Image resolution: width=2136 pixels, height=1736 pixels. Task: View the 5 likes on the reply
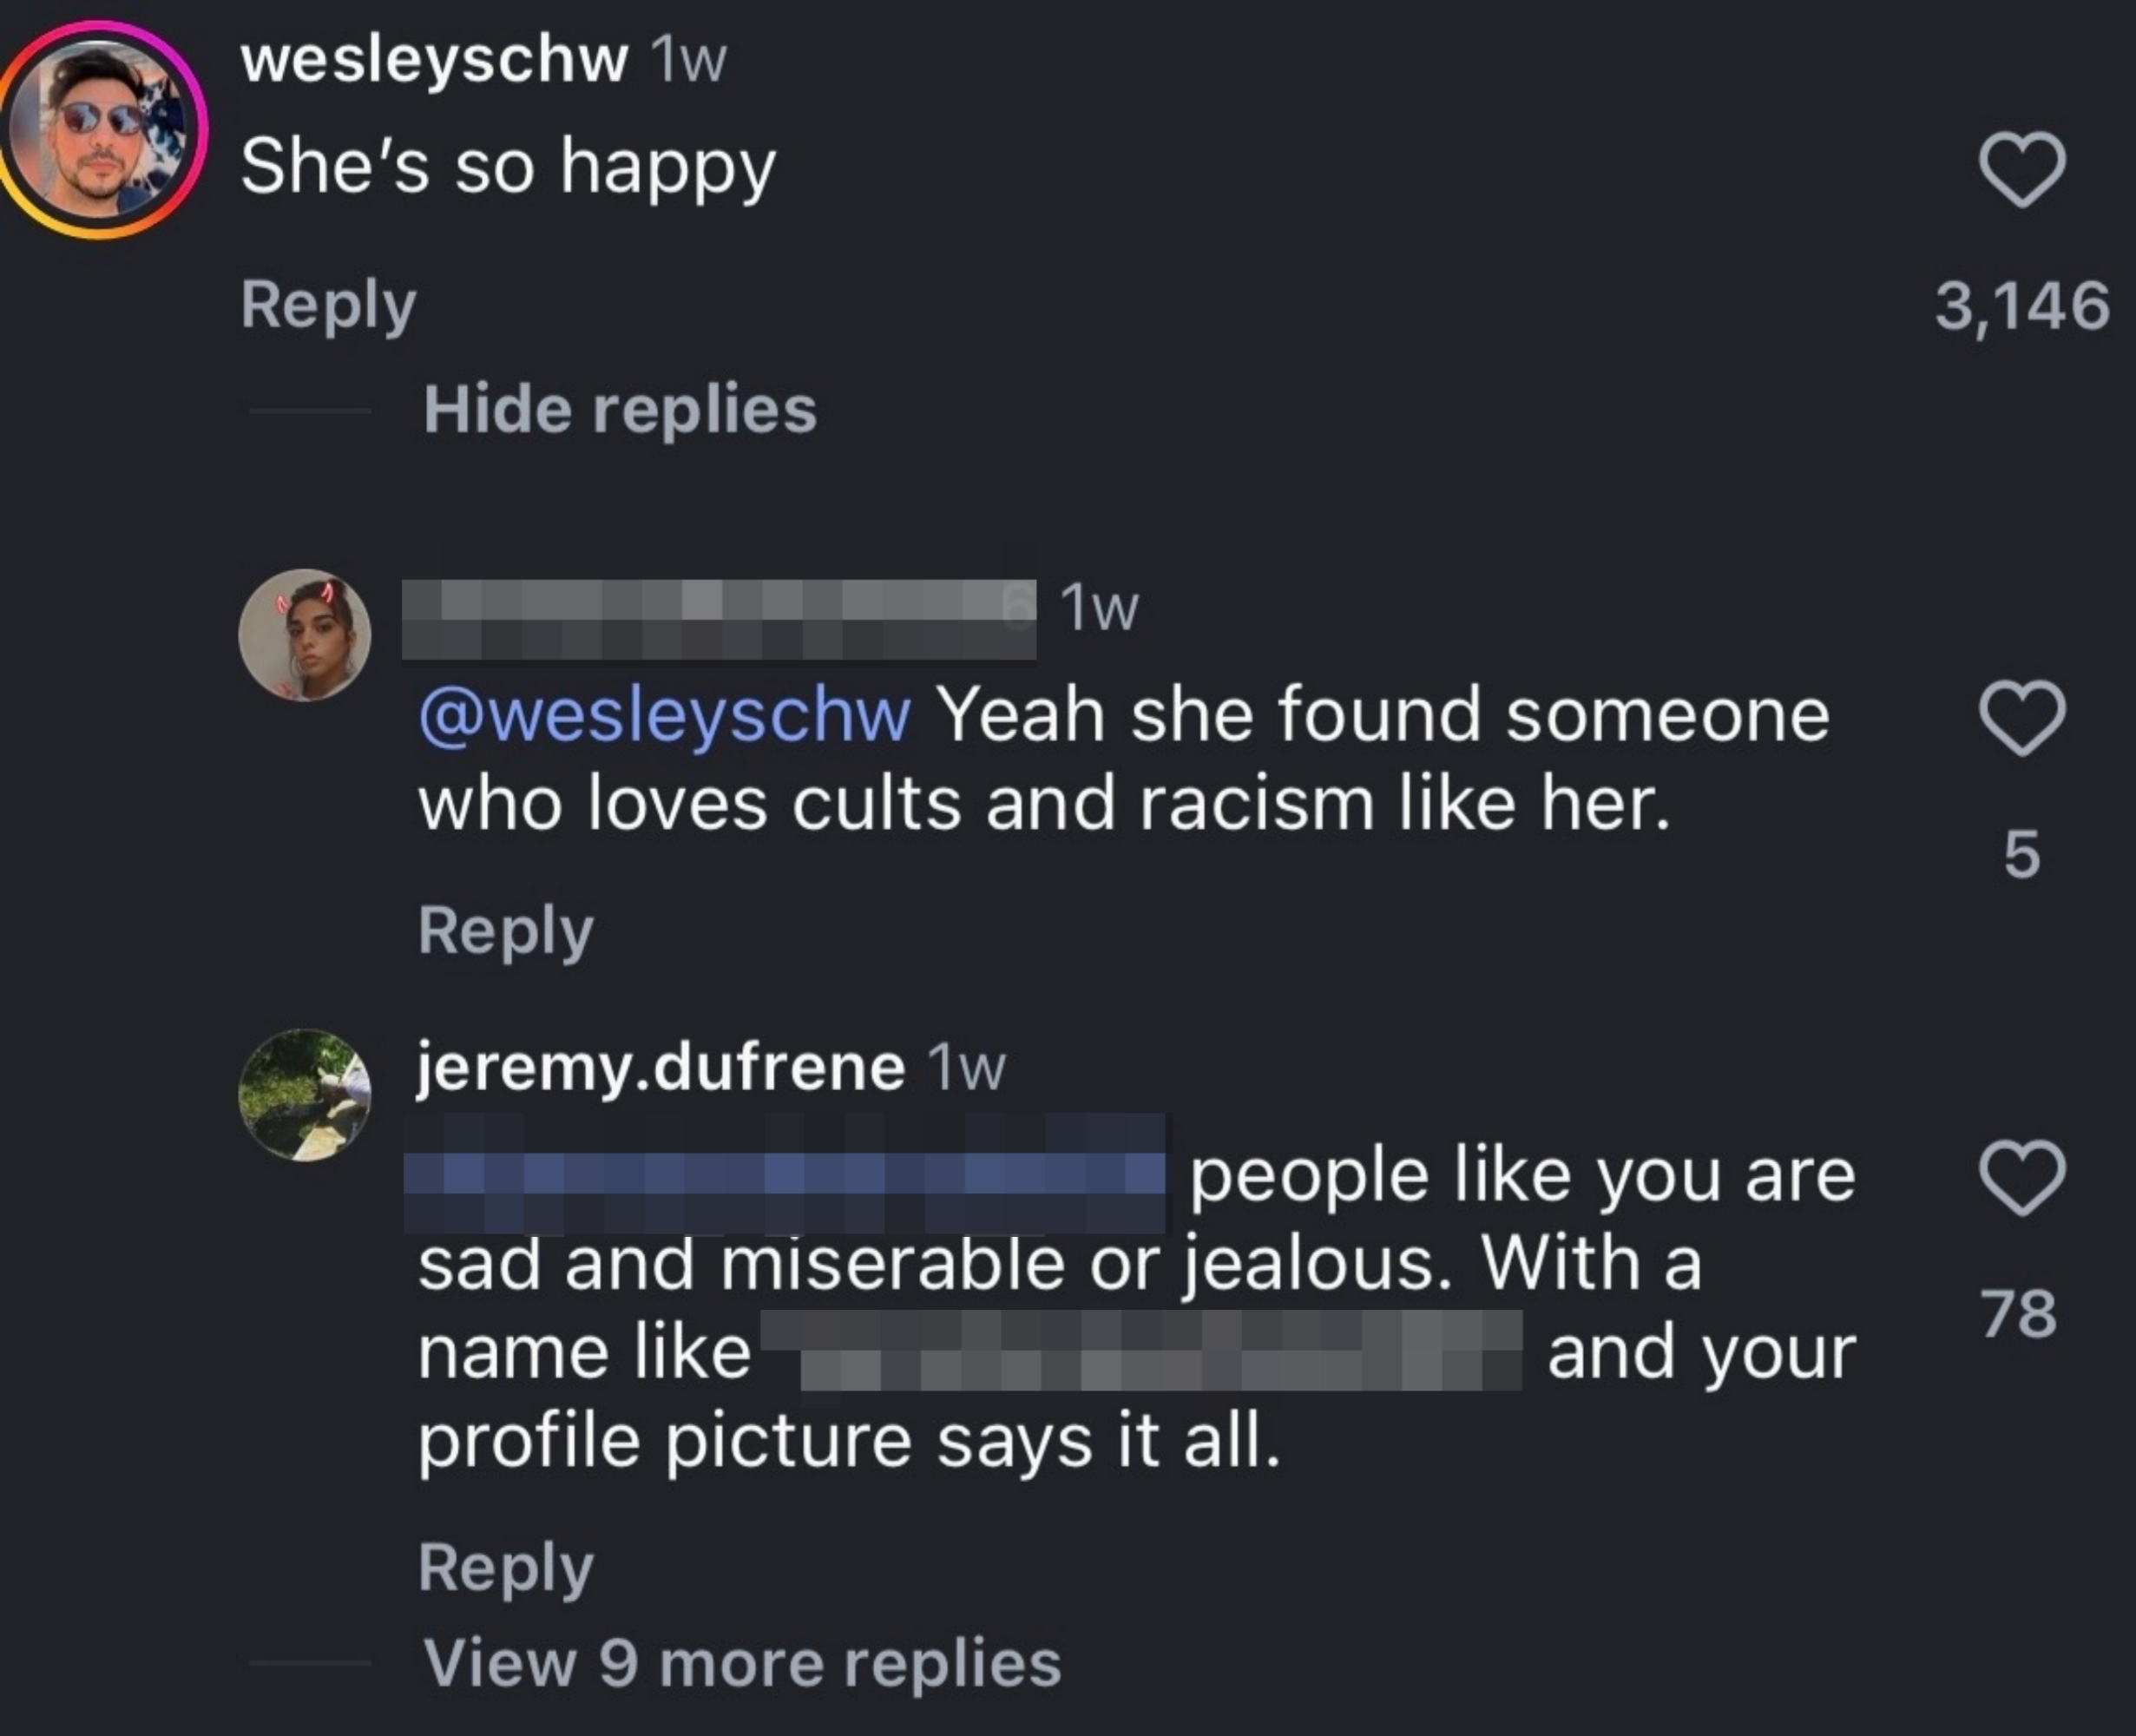pyautogui.click(x=2022, y=854)
